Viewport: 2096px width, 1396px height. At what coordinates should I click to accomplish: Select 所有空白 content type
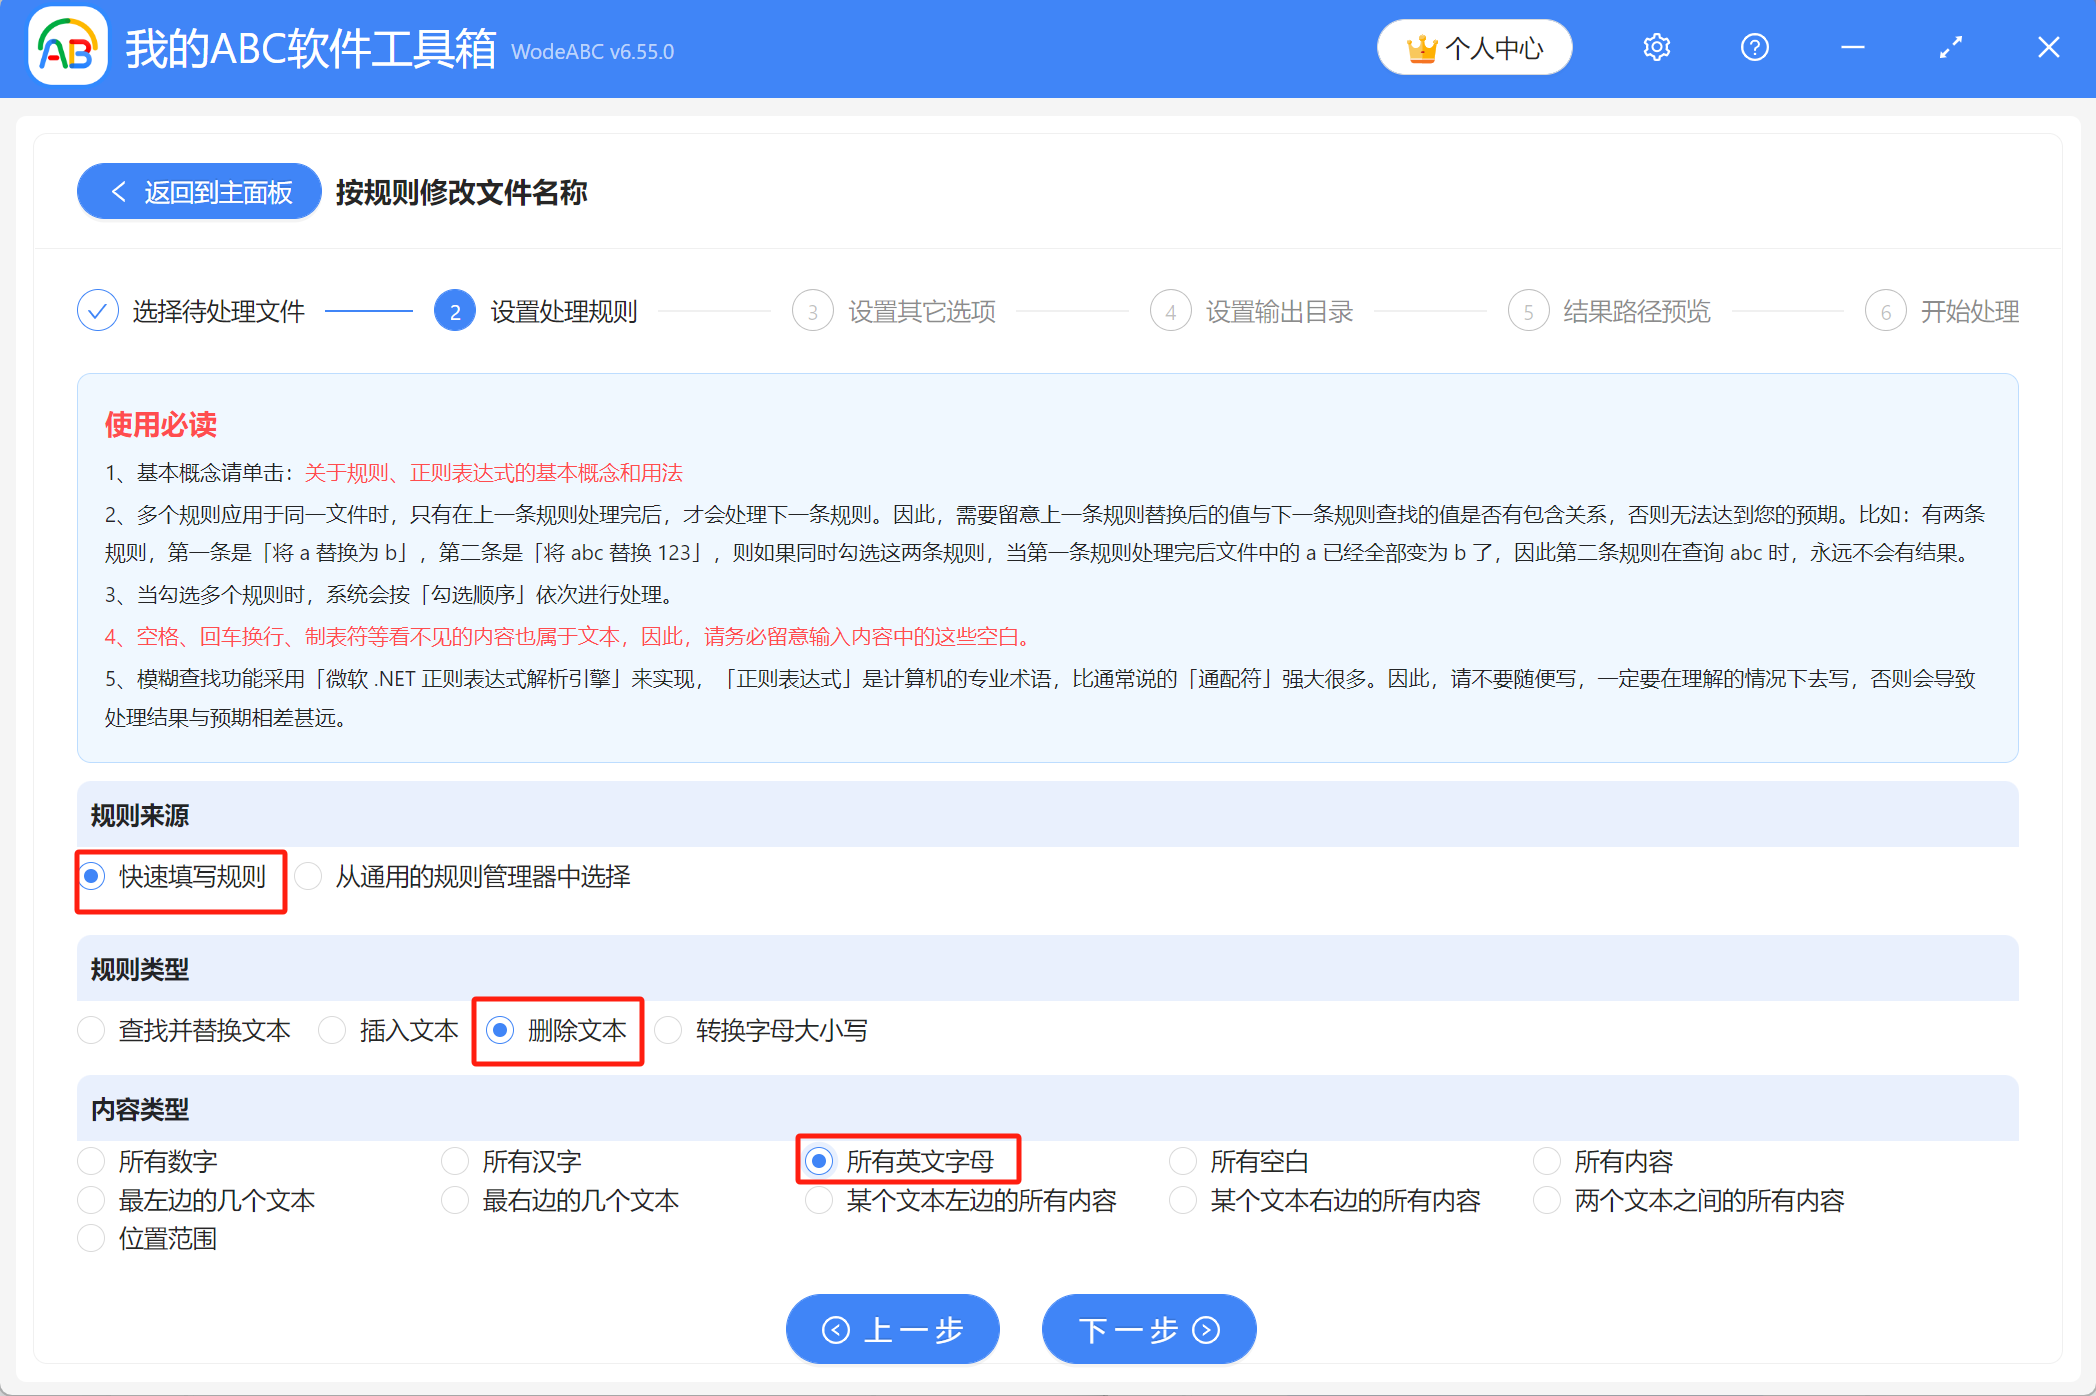click(x=1182, y=1160)
